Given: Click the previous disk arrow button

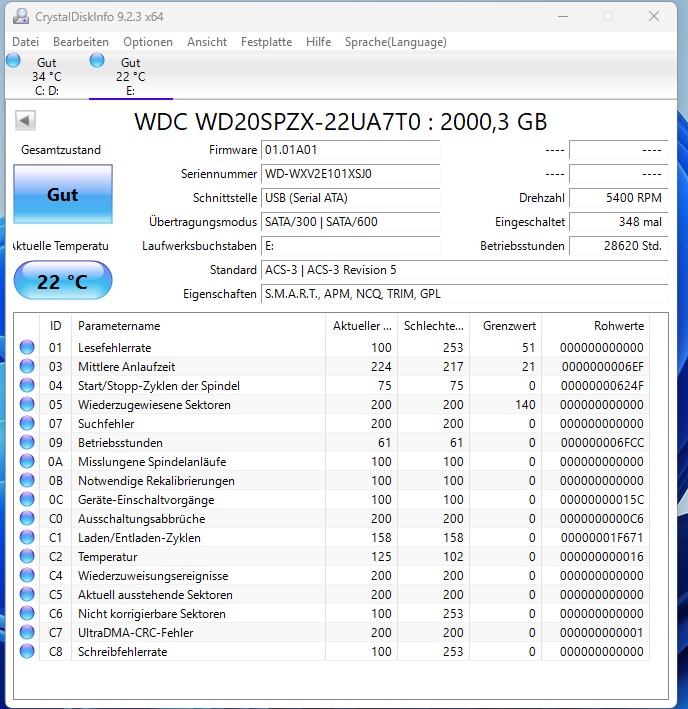Looking at the screenshot, I should pos(25,120).
